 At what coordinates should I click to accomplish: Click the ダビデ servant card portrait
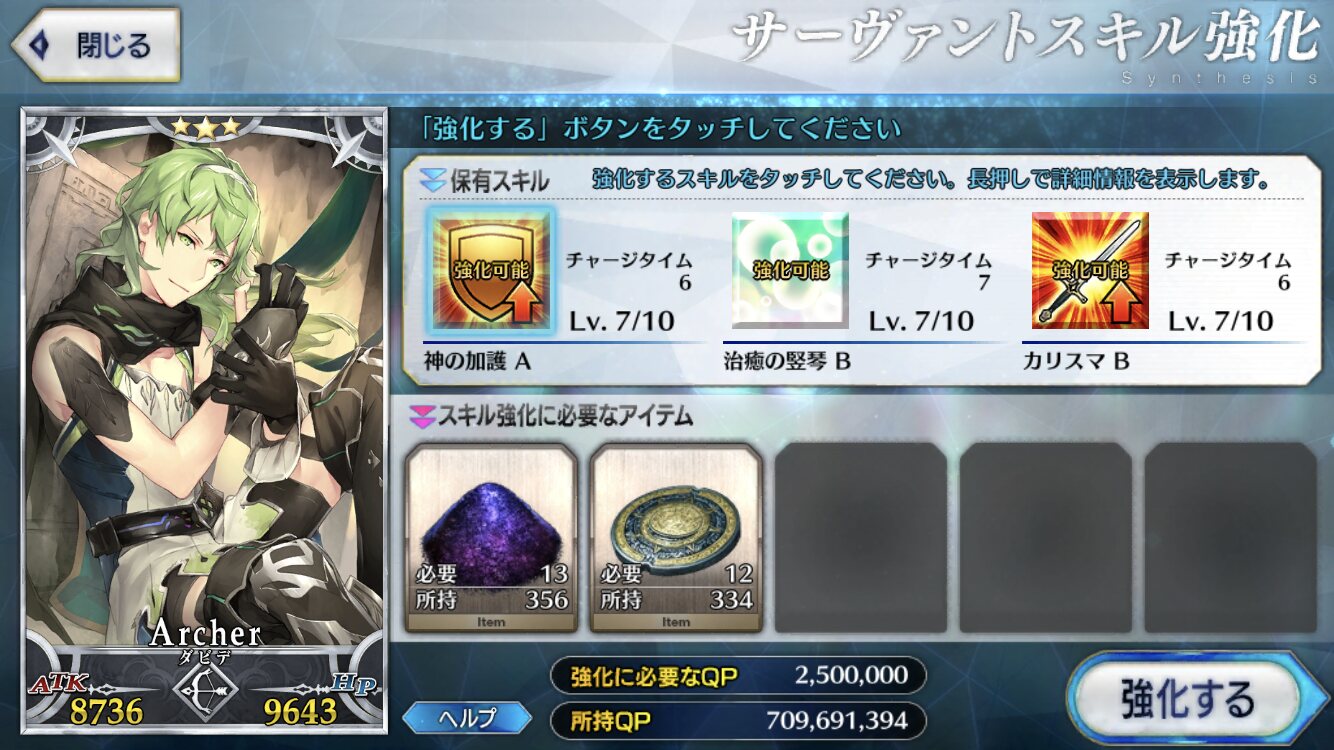point(204,420)
